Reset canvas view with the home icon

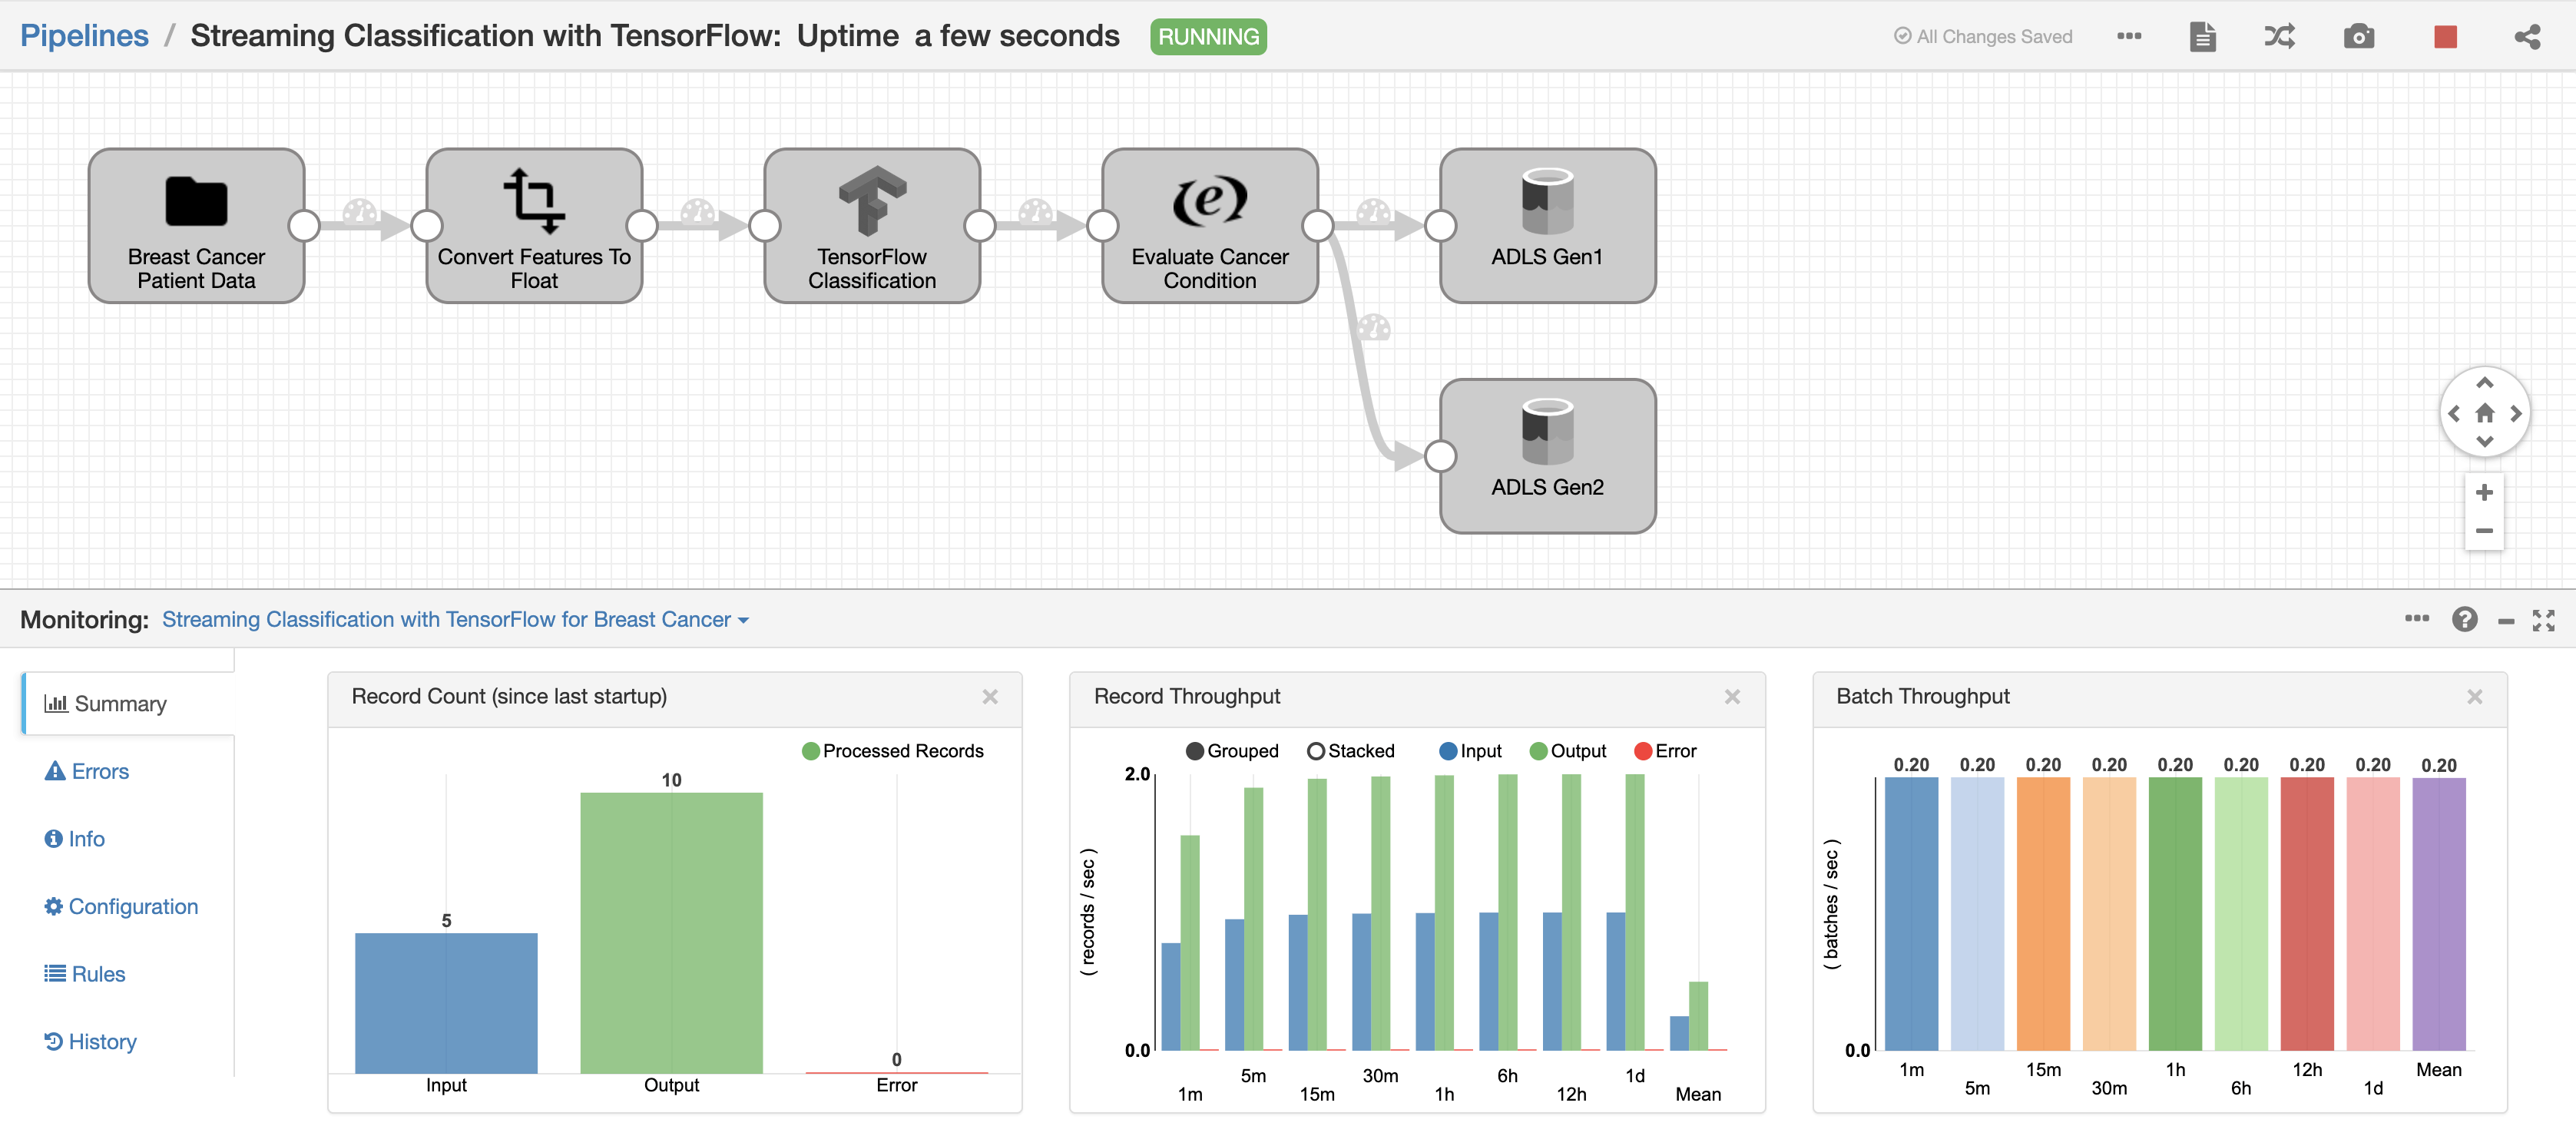coord(2484,413)
